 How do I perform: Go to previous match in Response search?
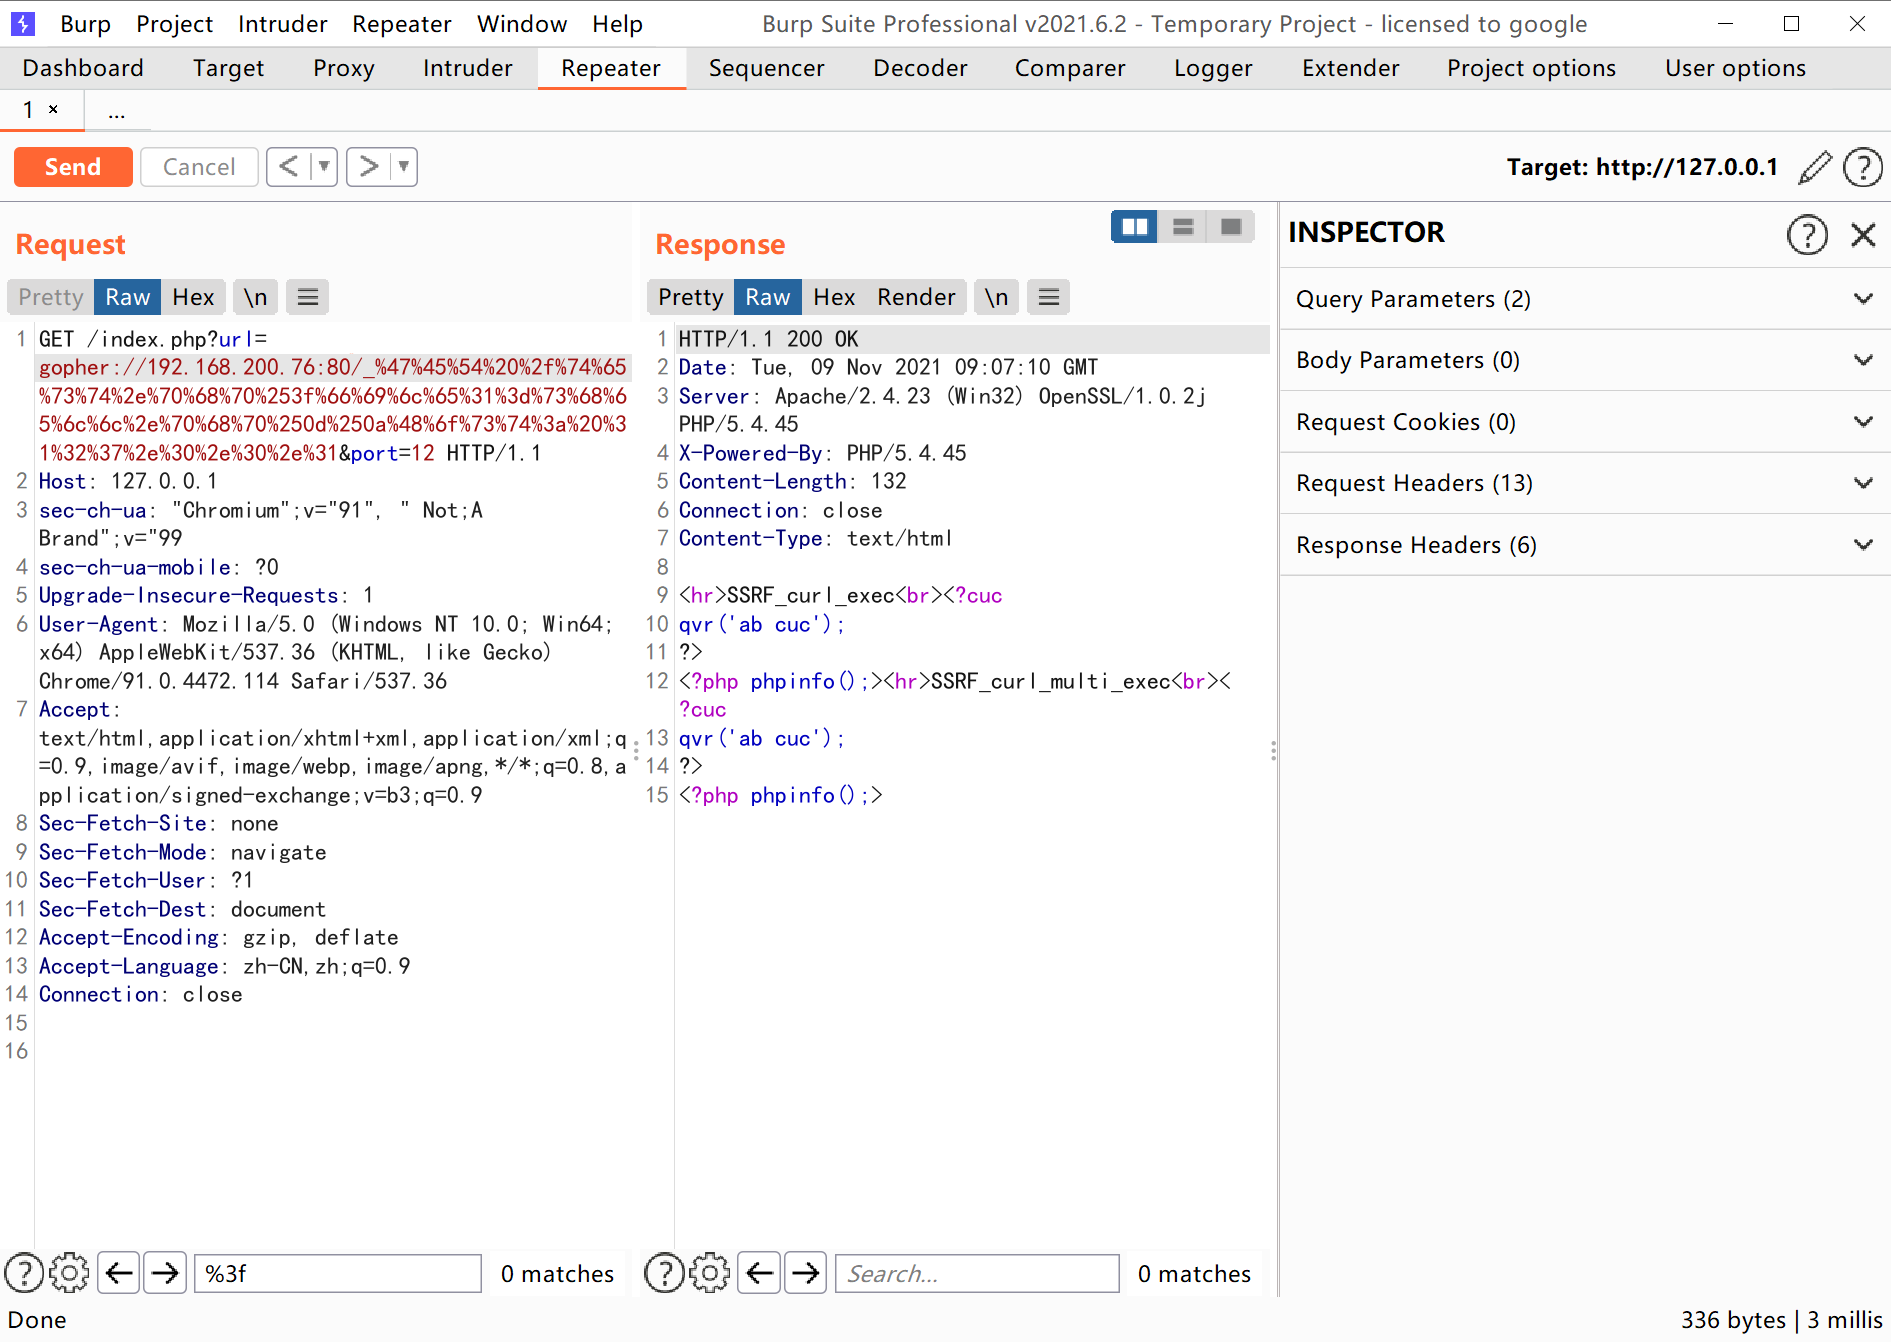pyautogui.click(x=759, y=1273)
